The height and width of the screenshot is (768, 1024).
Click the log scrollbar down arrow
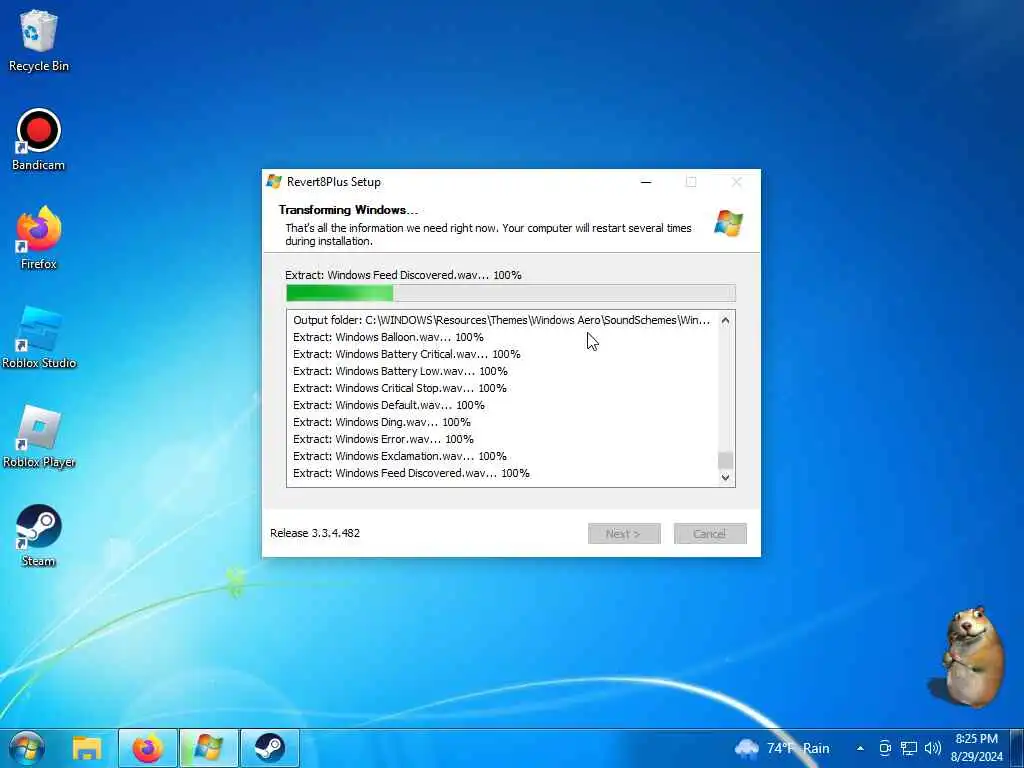click(x=725, y=477)
